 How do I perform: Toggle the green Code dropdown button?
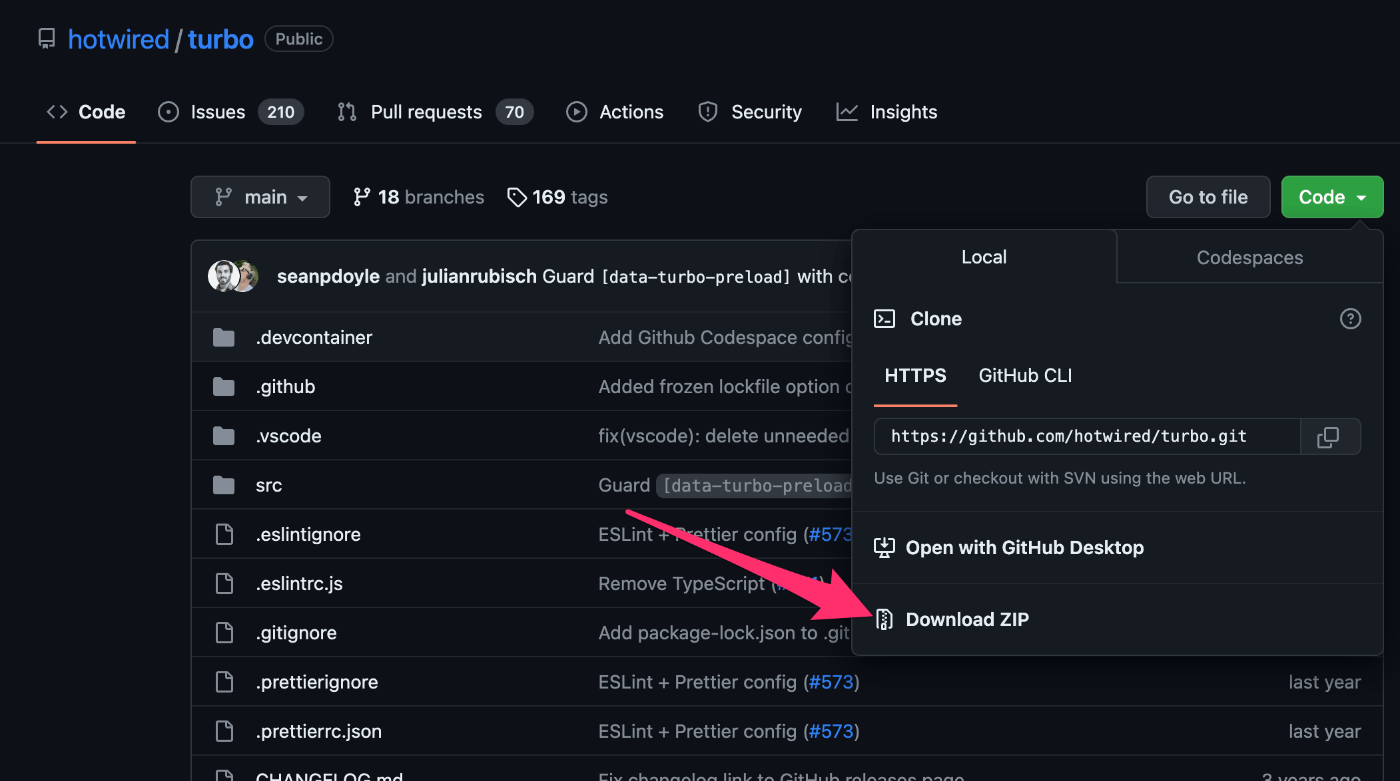pos(1332,197)
